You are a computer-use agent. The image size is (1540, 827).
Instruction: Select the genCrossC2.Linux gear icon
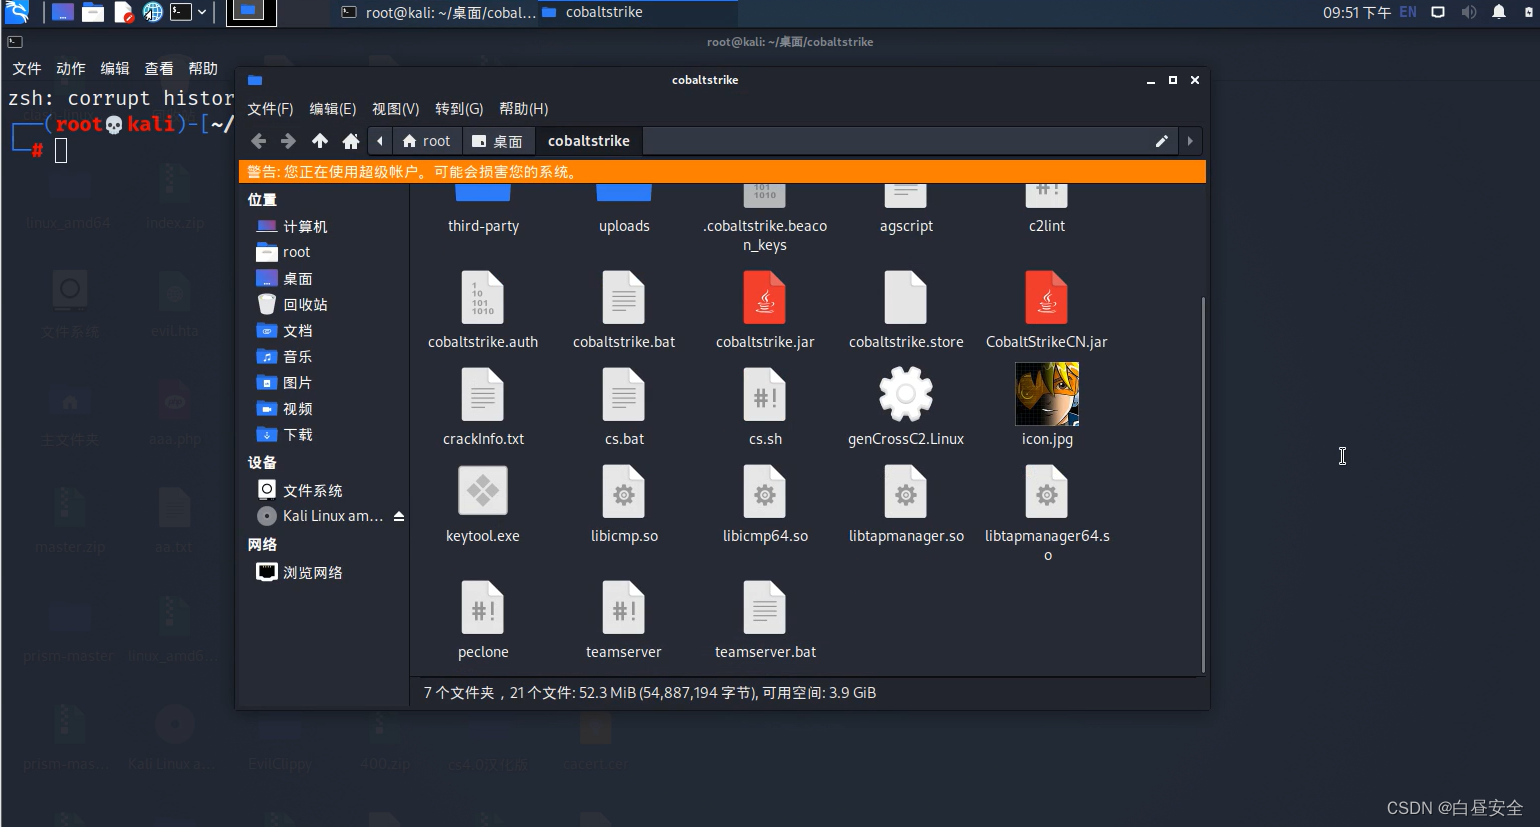click(906, 394)
